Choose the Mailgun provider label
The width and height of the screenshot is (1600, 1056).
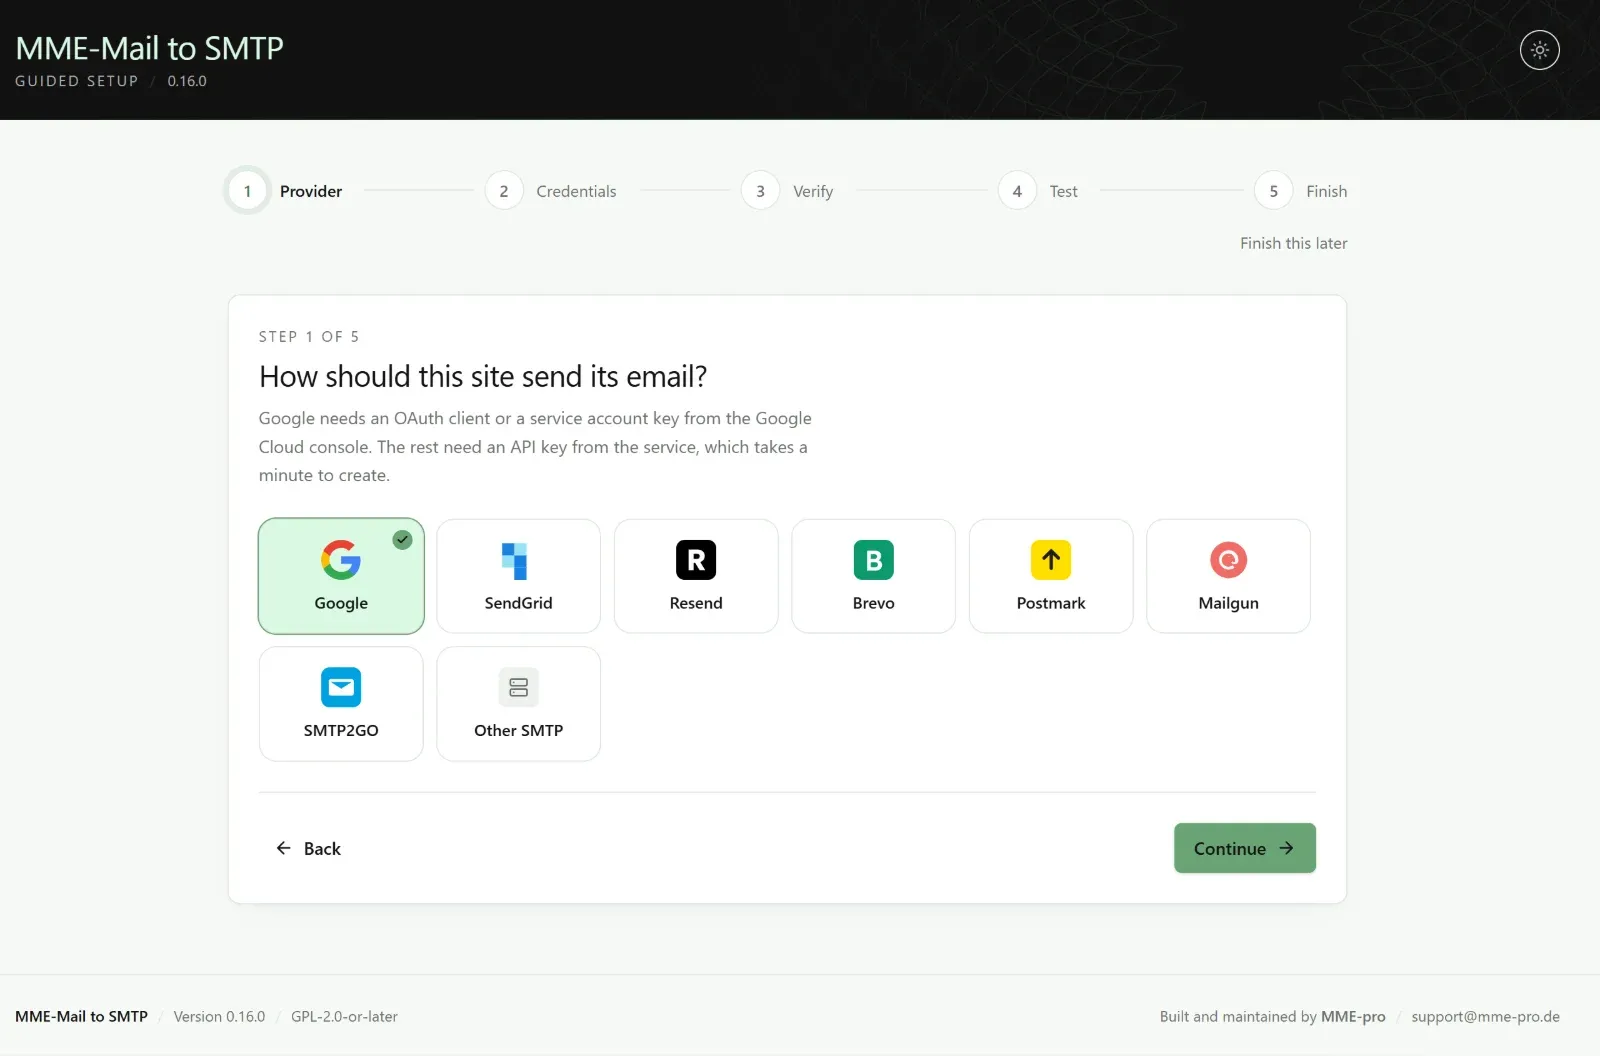[x=1229, y=603]
